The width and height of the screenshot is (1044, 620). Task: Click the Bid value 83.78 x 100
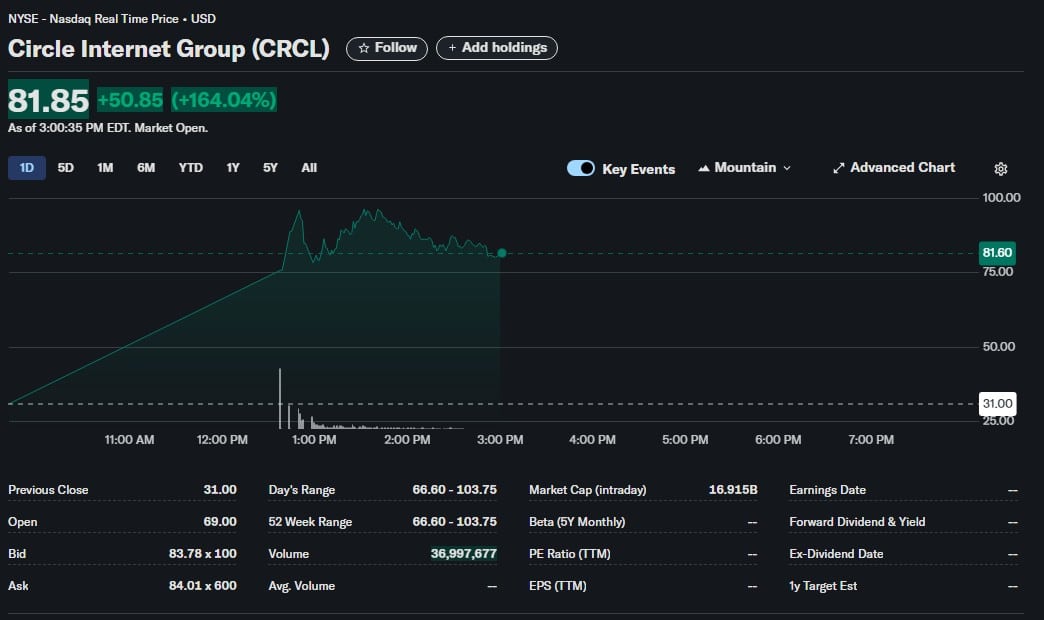click(x=202, y=553)
